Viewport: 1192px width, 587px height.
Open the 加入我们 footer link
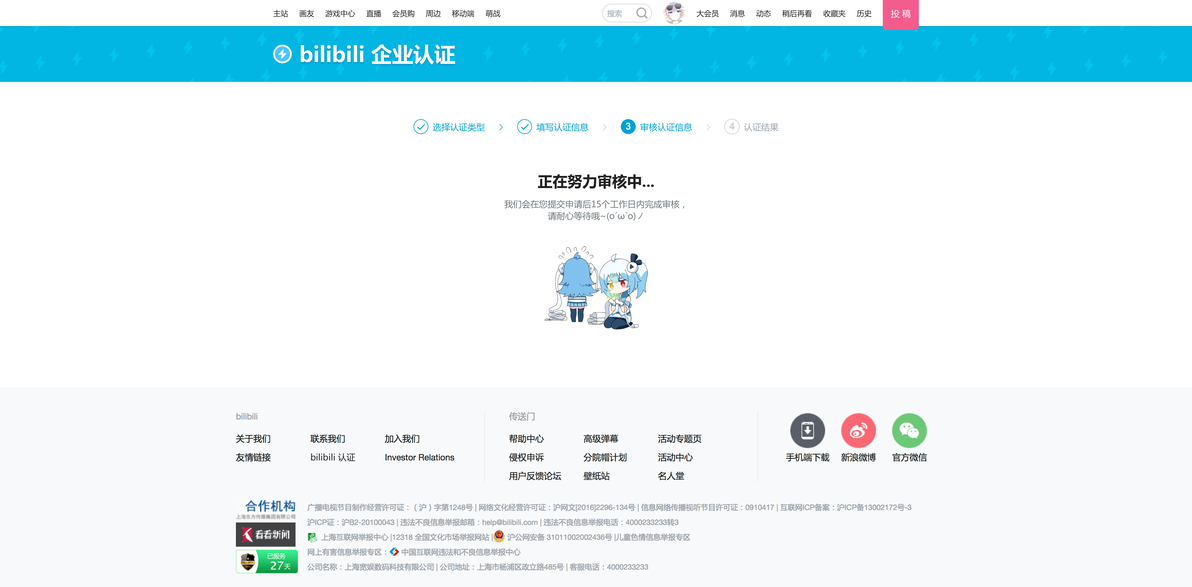pos(402,439)
